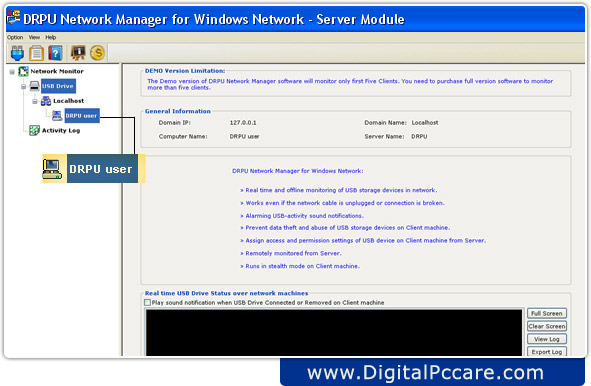This screenshot has height=386, width=591.
Task: Collapse the Localhost node
Action: pos(35,101)
